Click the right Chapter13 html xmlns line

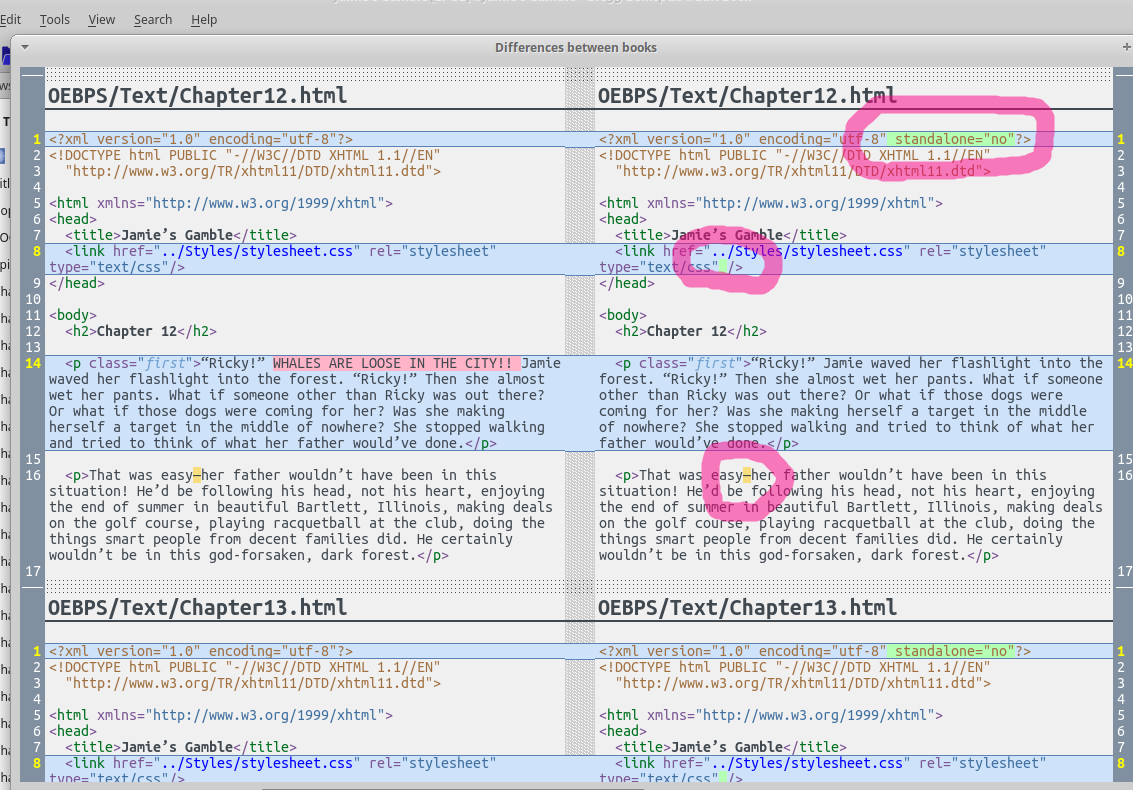(x=771, y=715)
